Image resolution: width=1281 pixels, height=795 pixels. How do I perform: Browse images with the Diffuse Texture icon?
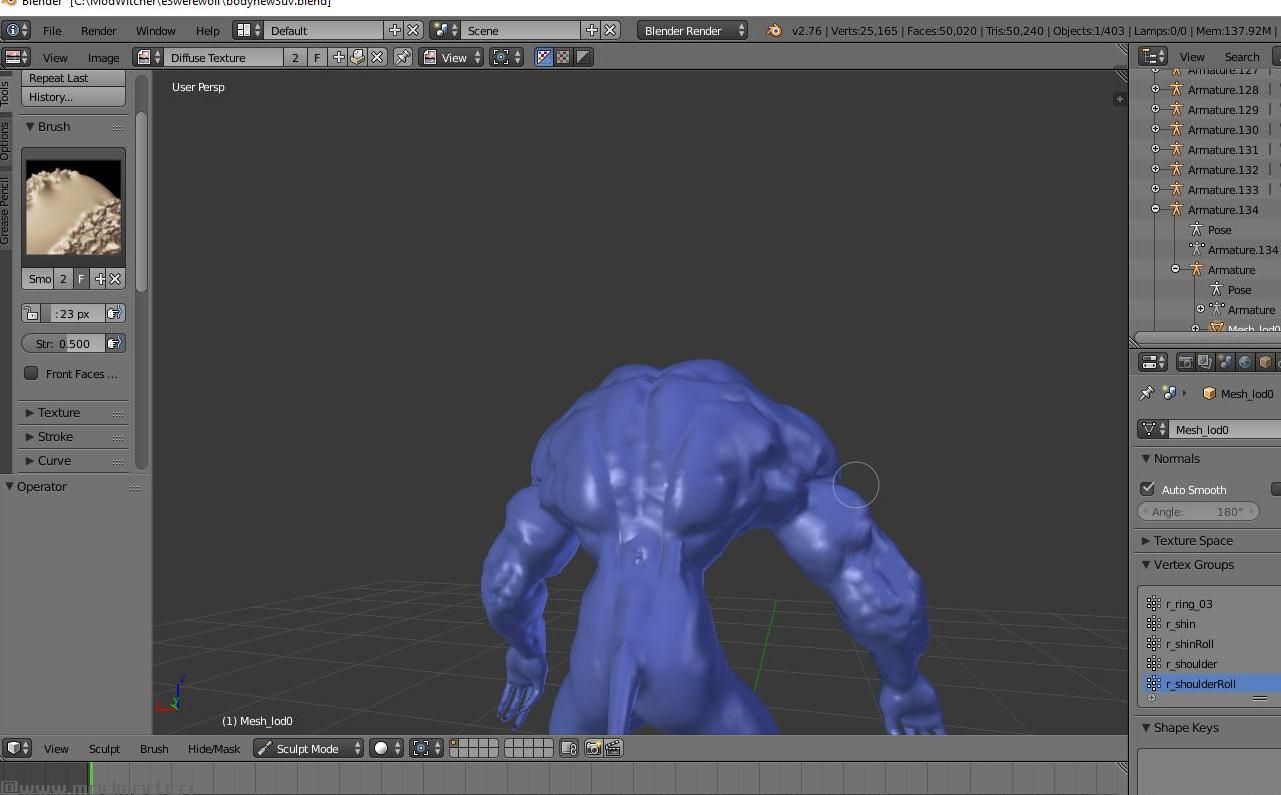[149, 57]
